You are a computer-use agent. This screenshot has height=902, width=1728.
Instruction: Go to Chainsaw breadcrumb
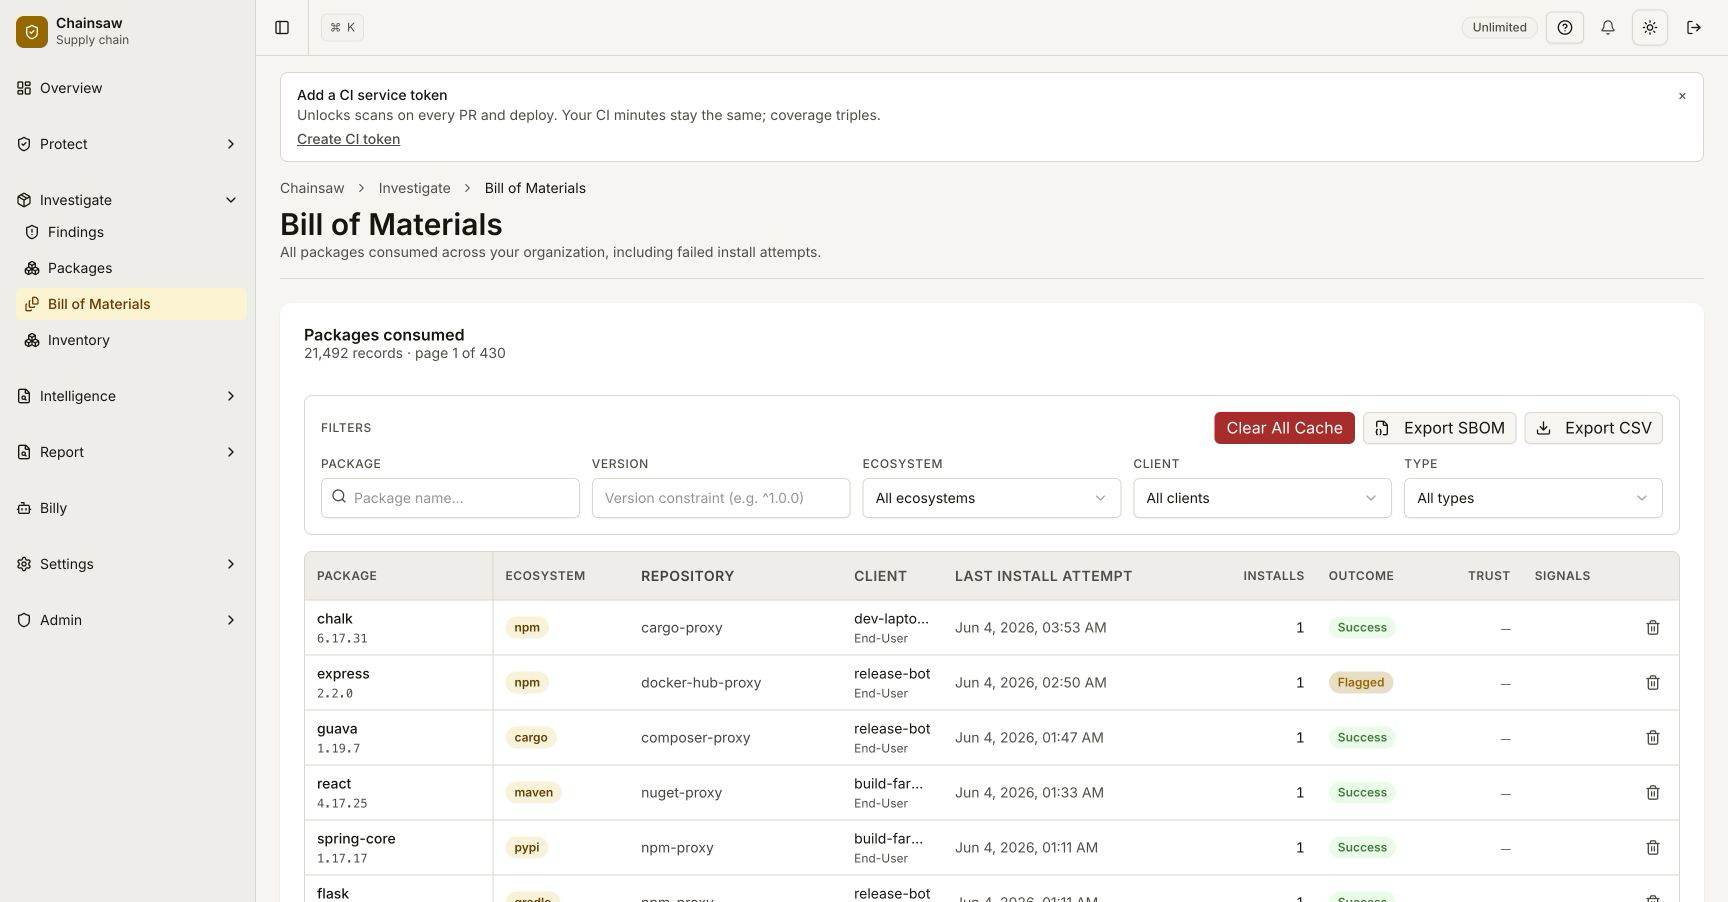click(312, 188)
